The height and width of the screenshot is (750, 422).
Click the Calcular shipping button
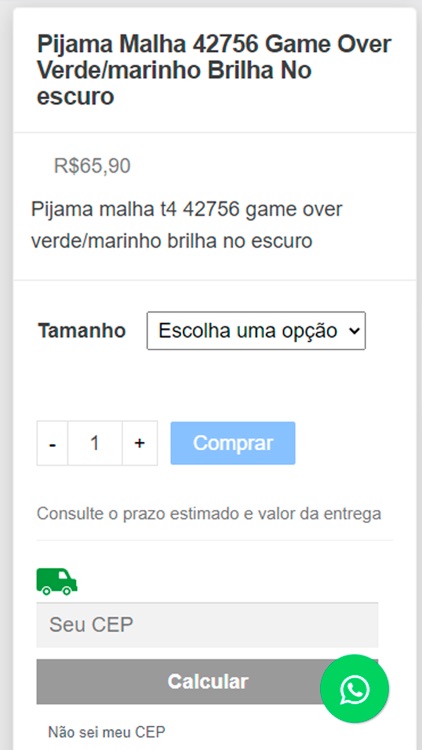click(x=207, y=682)
